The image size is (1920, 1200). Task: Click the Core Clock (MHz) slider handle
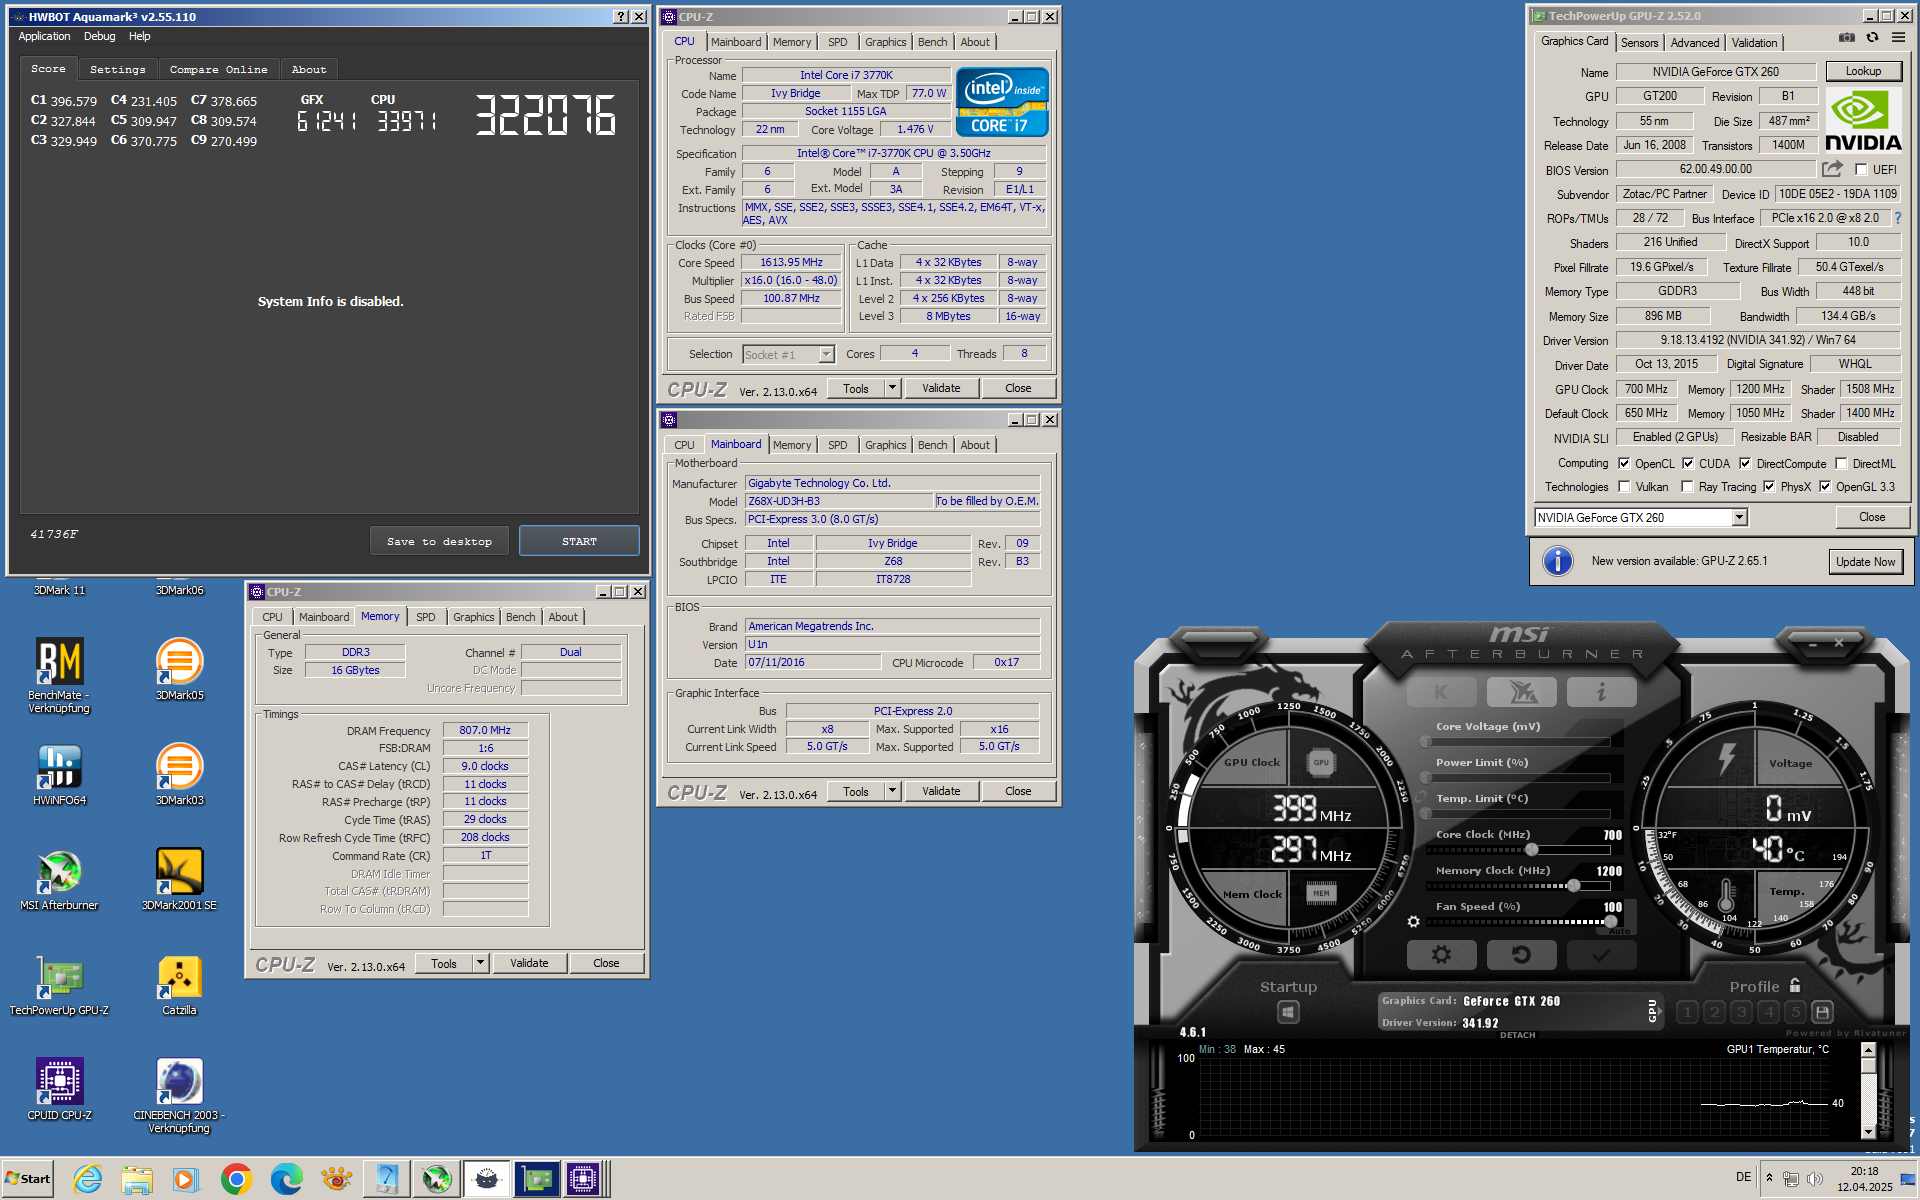pos(1531,849)
